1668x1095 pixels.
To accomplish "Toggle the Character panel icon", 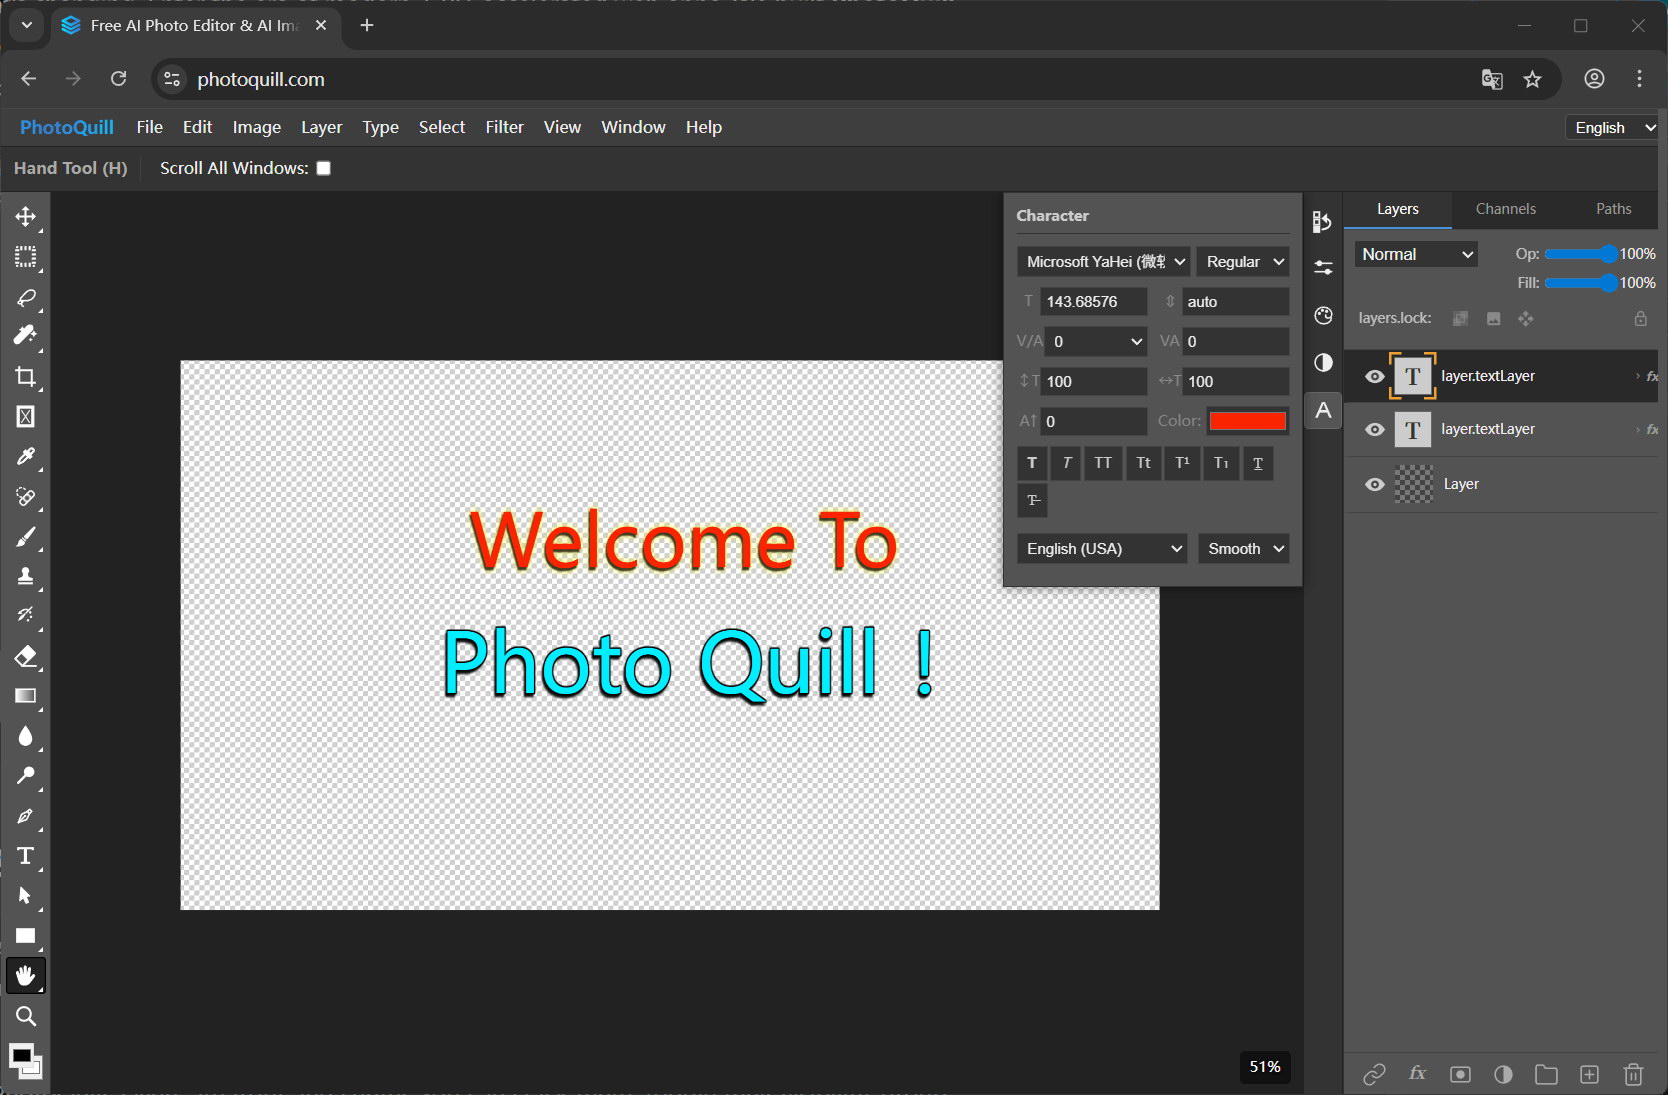I will [x=1323, y=410].
